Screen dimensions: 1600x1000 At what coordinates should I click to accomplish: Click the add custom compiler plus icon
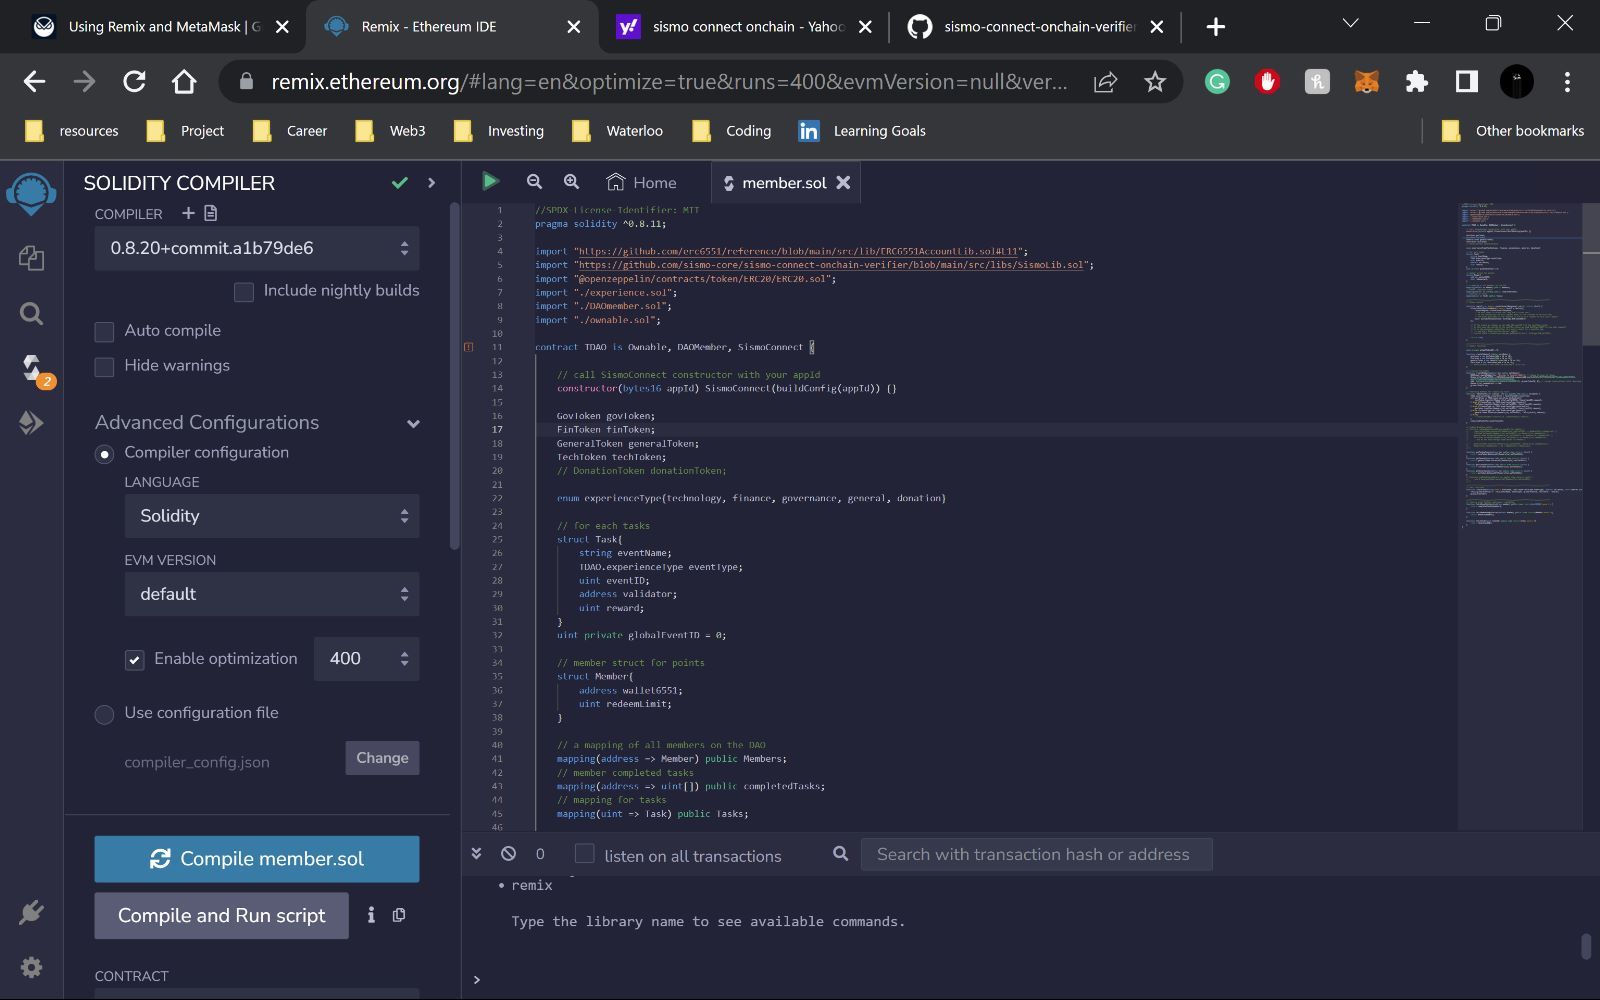[x=188, y=213]
